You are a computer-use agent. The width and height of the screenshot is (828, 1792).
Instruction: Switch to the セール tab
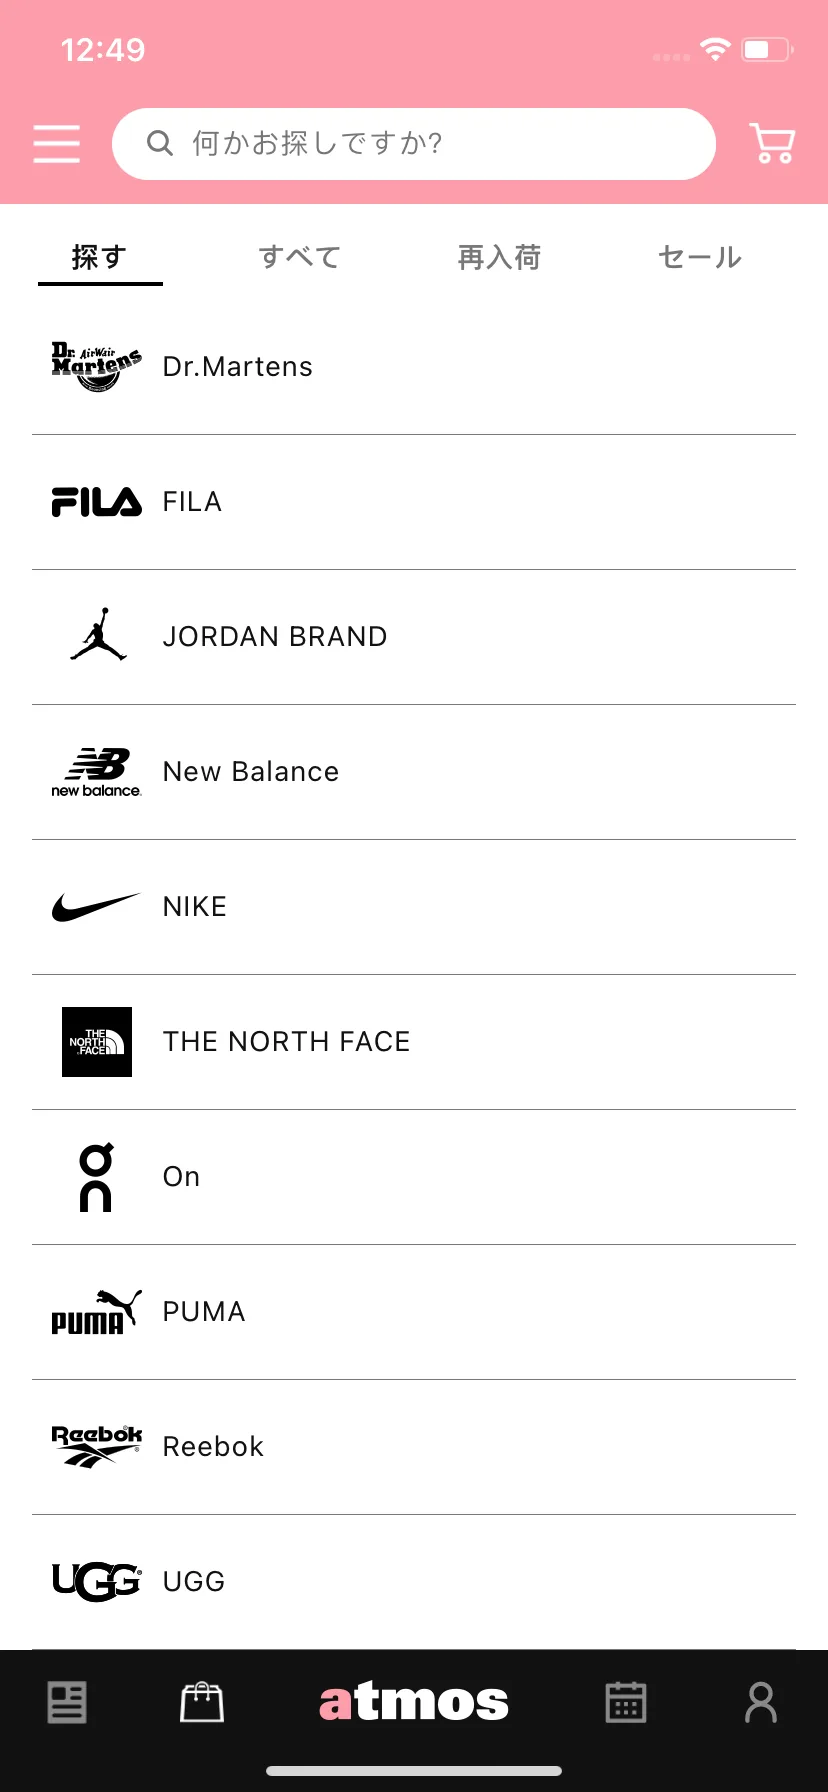[x=700, y=258]
